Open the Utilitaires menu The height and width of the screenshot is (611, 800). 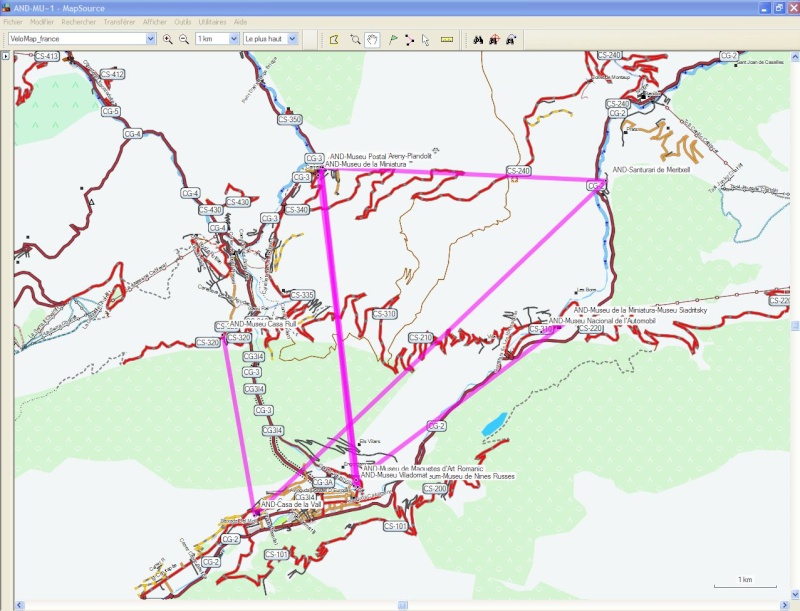pos(212,22)
